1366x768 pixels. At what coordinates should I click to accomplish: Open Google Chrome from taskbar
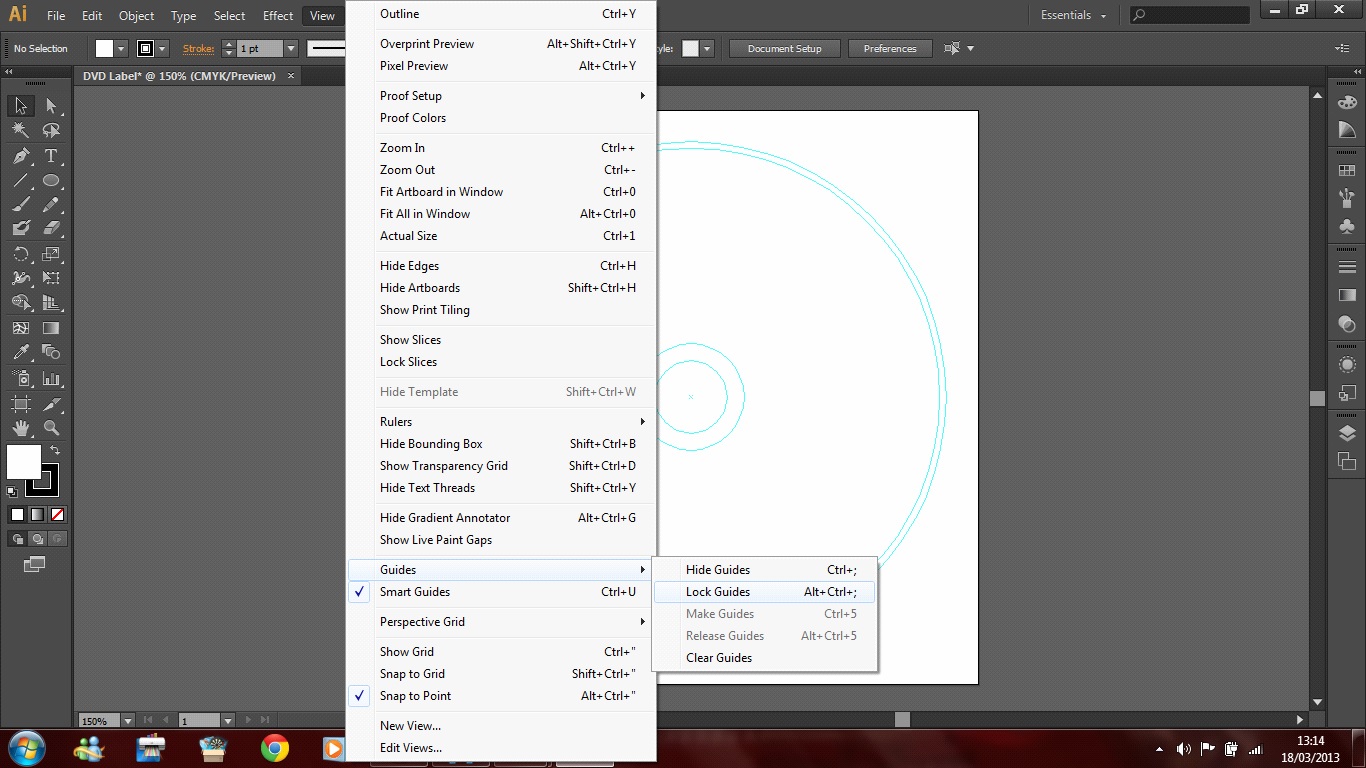click(x=275, y=747)
